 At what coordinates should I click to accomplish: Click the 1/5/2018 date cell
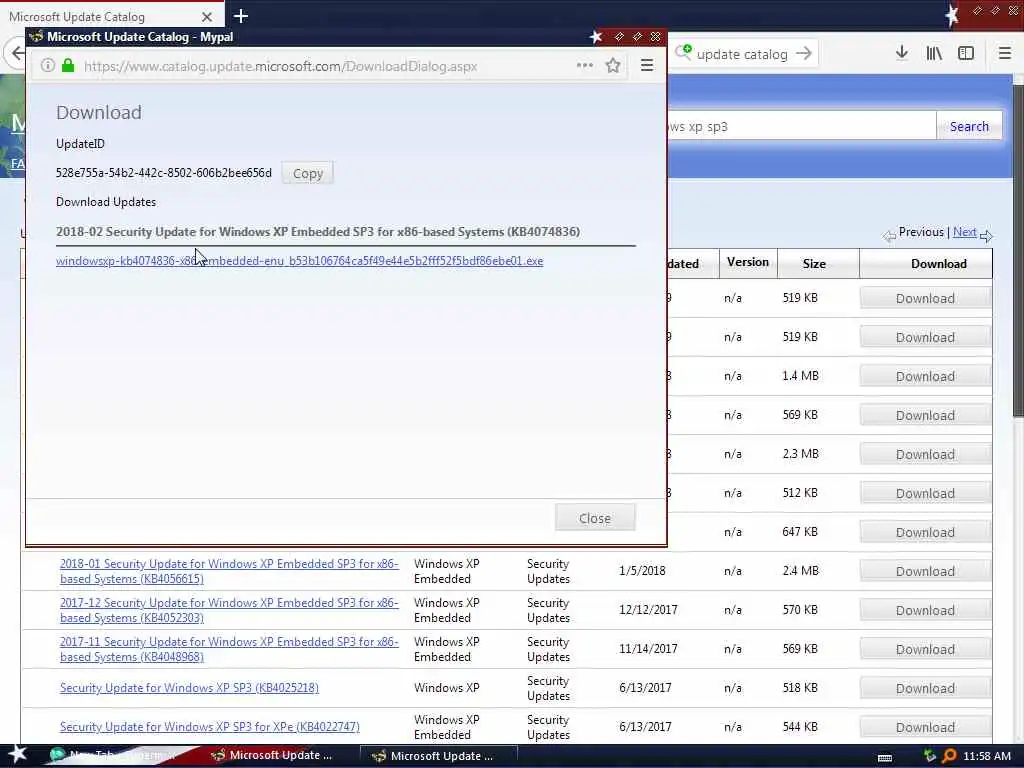pos(642,571)
